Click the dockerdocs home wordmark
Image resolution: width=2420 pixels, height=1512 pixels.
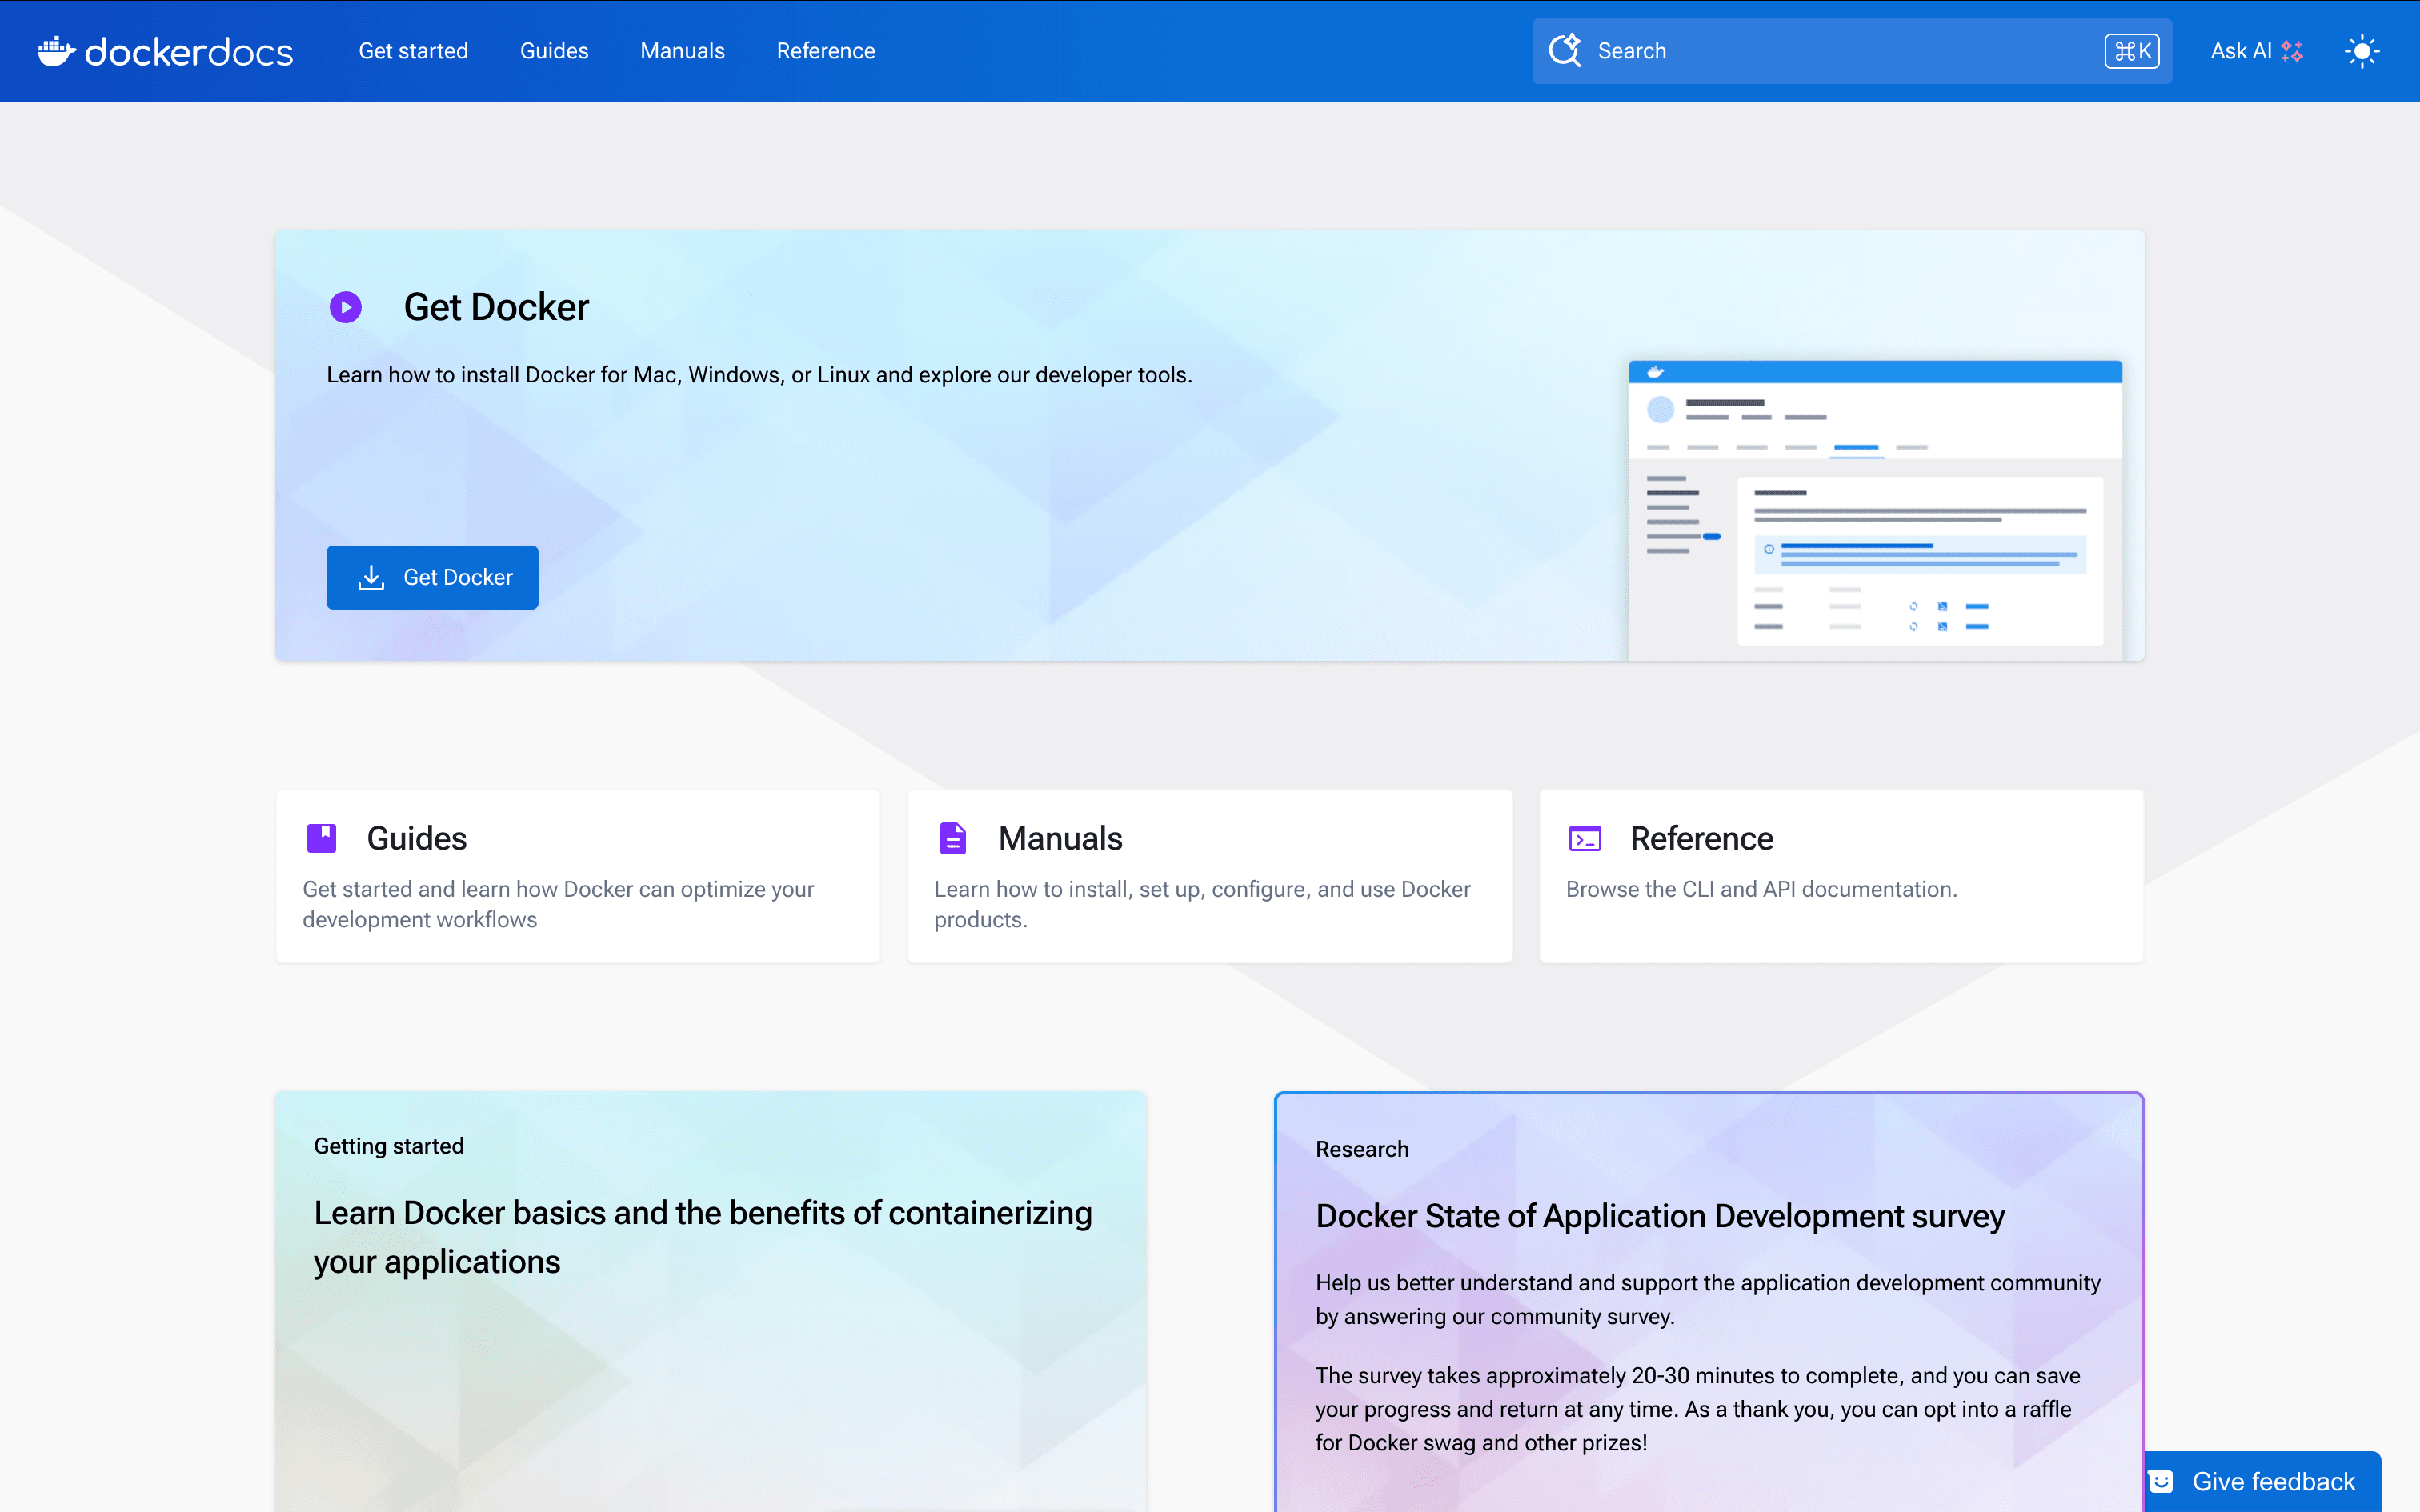[x=189, y=52]
